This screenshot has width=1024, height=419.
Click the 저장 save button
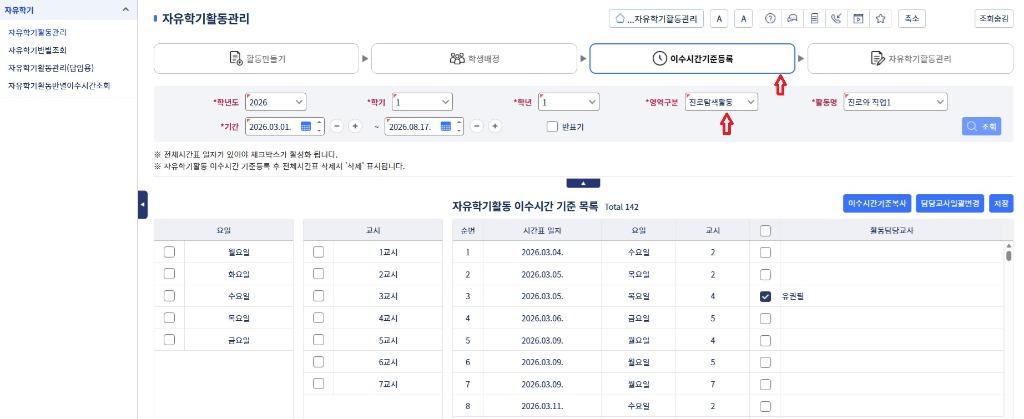(1001, 204)
